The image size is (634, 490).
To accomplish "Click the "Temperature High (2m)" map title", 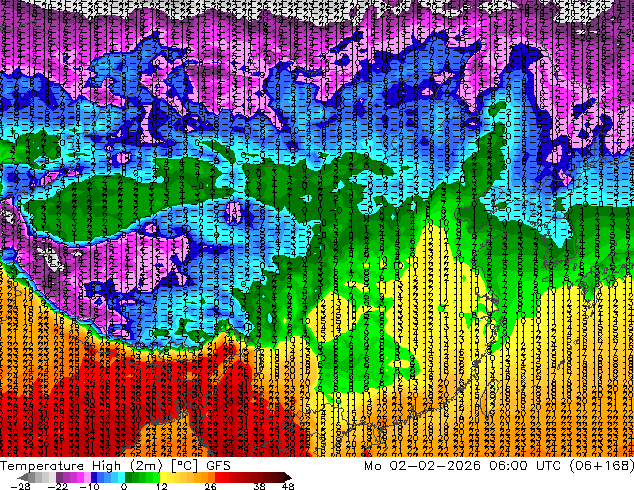I will [81, 466].
